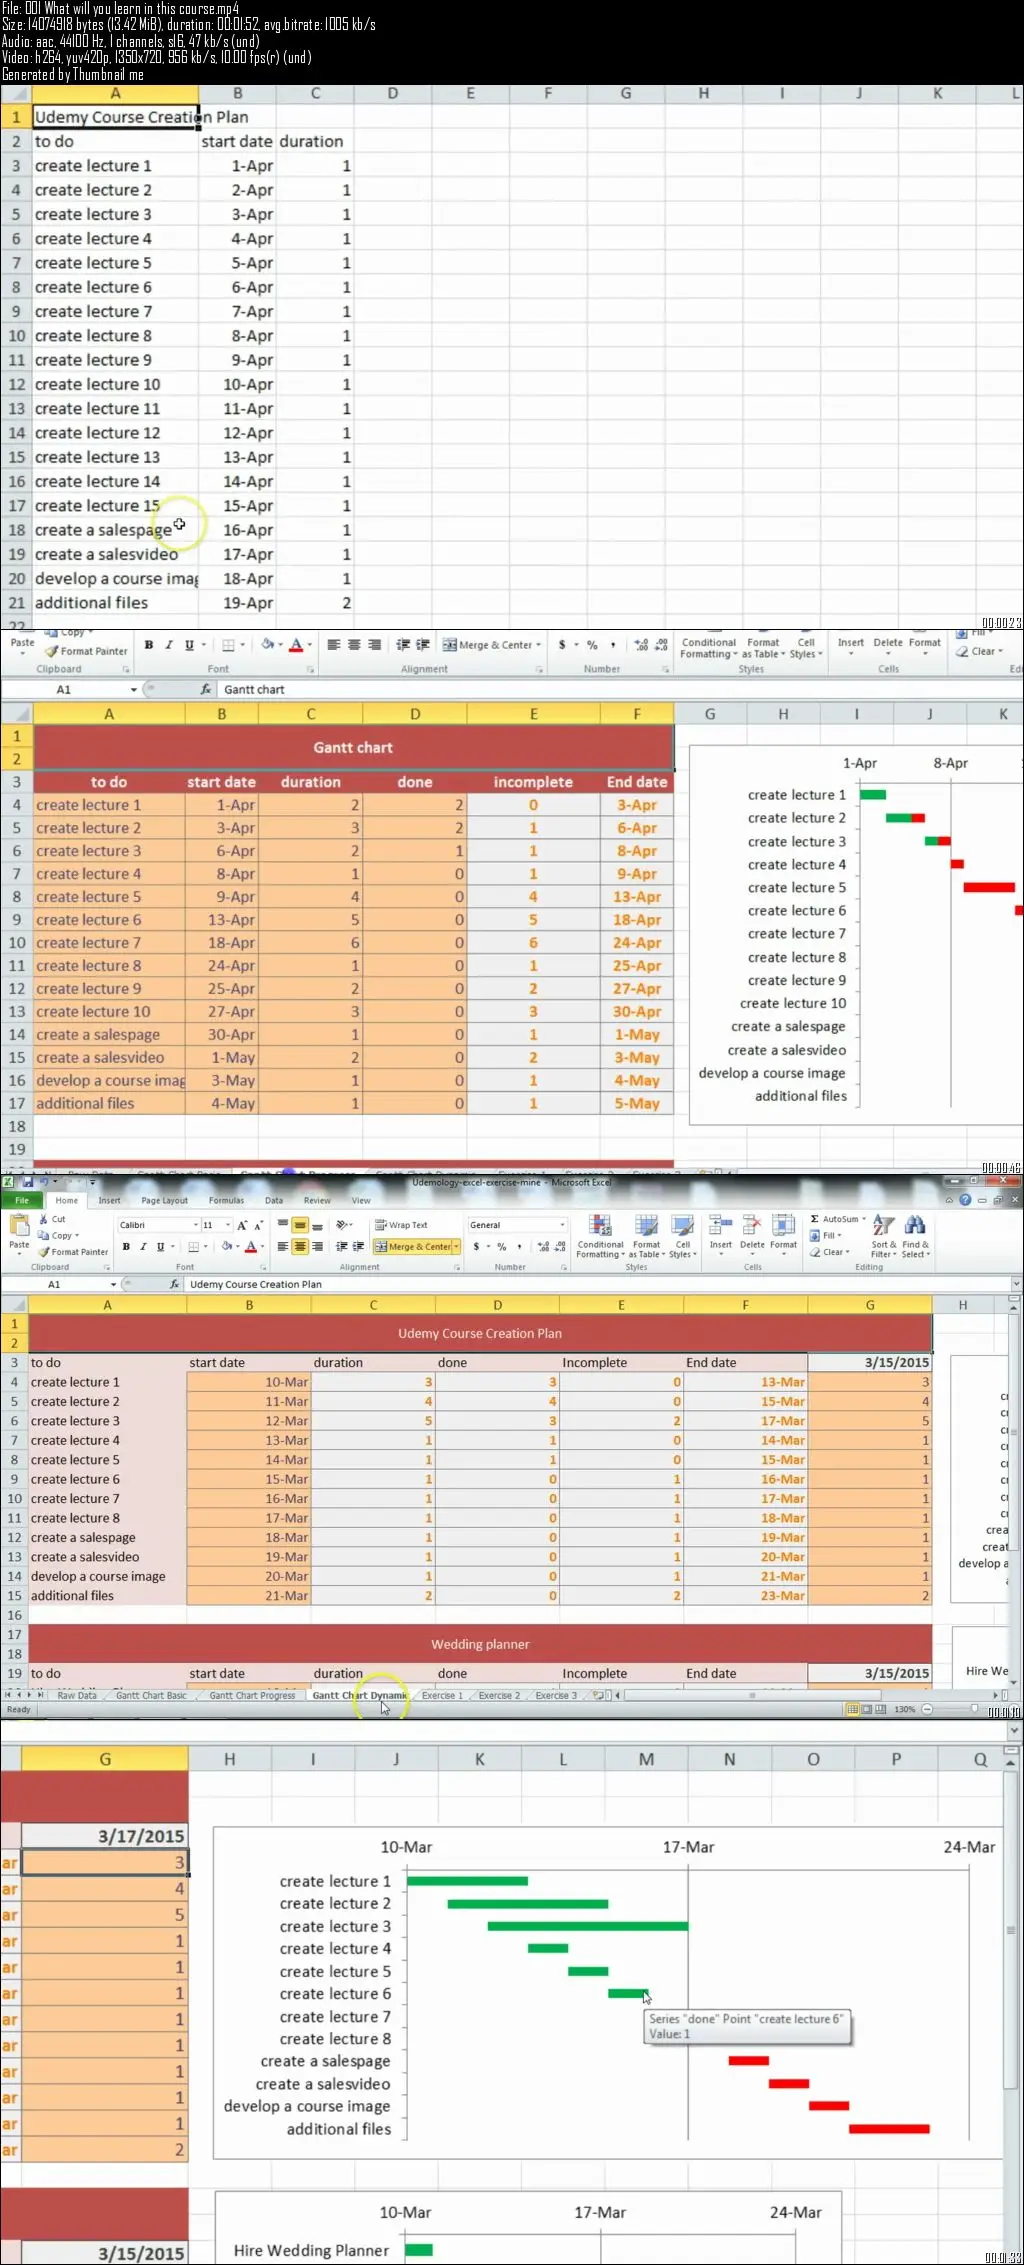Toggle Italic in the ribbon below Calibri
Image resolution: width=1024 pixels, height=2265 pixels.
pyautogui.click(x=143, y=1247)
